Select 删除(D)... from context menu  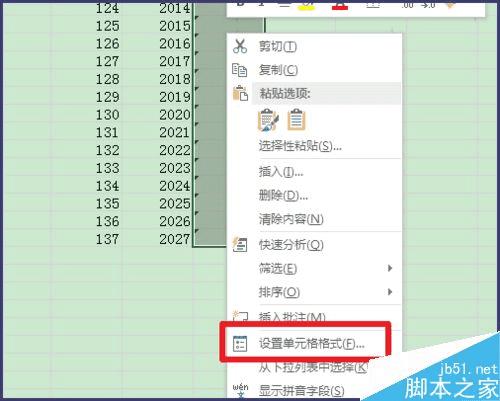point(283,195)
